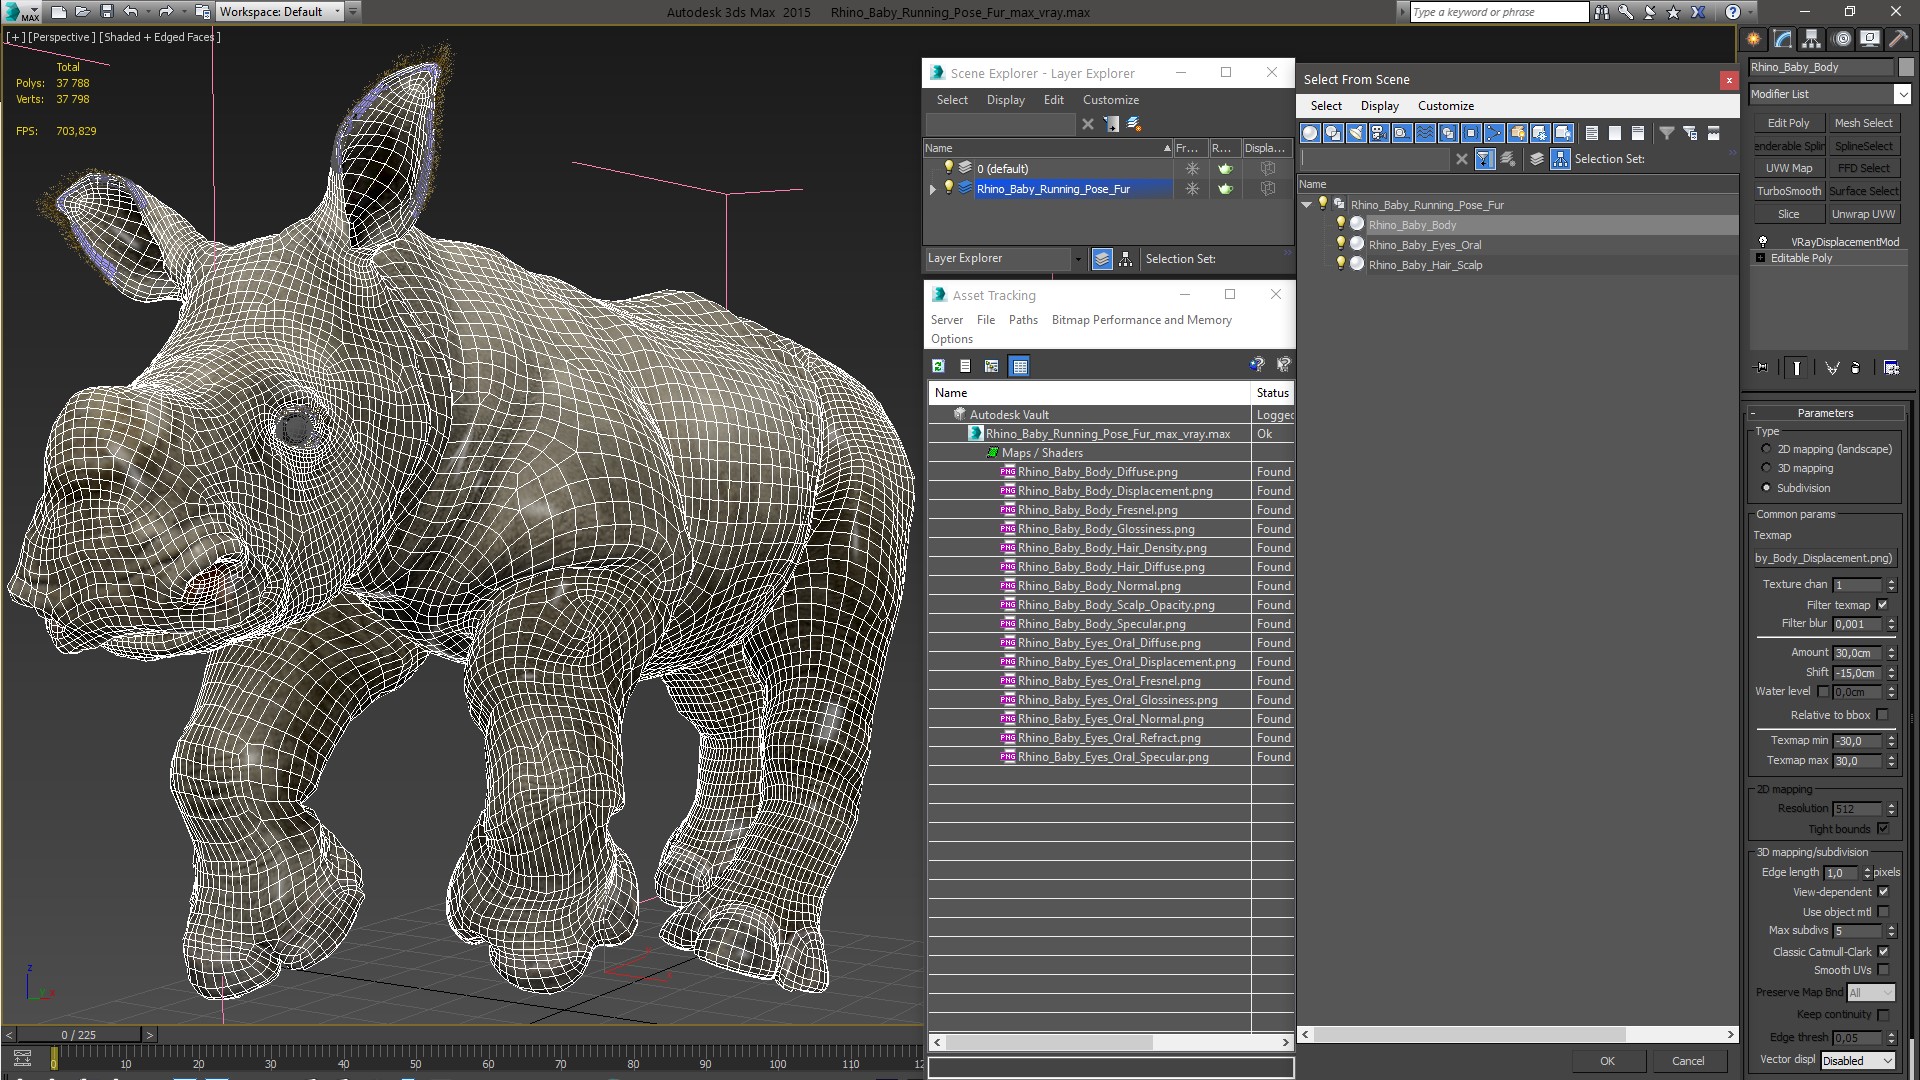This screenshot has height=1080, width=1920.
Task: Open Paths menu in Asset Tracking
Action: coord(1023,320)
